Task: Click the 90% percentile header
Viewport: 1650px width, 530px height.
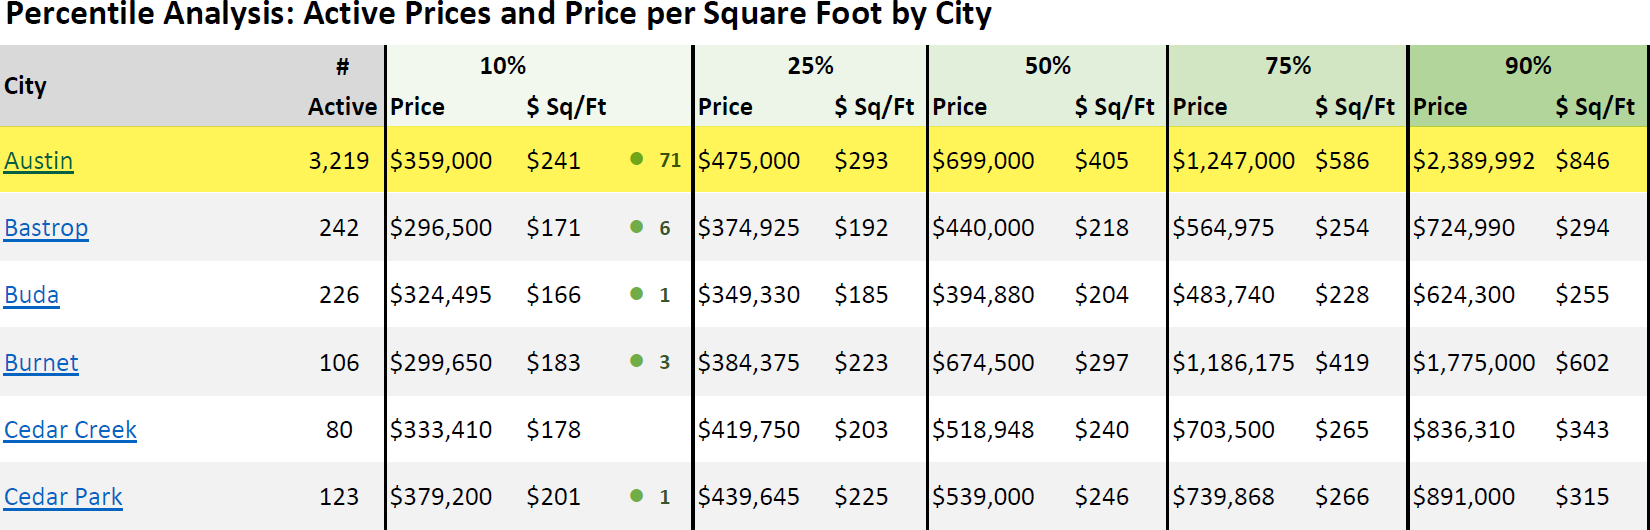Action: coord(1528,66)
